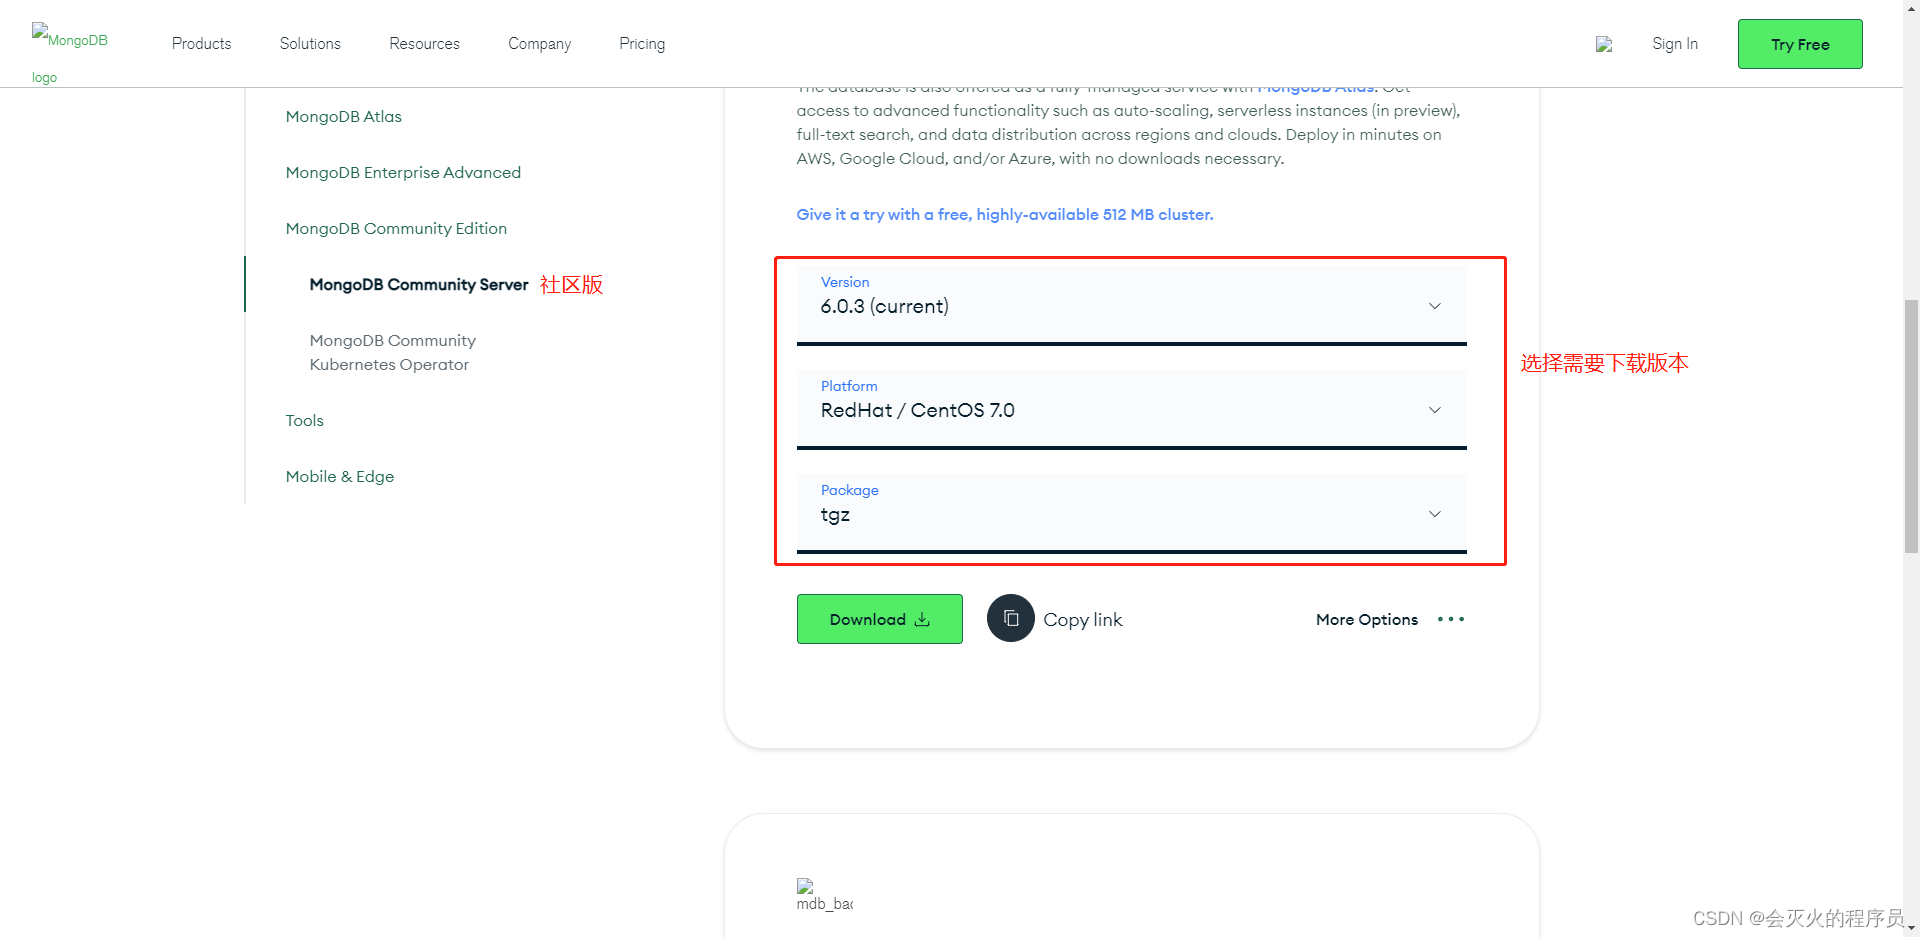Open the Products menu
Screen dimensions: 1920x937
pos(201,44)
